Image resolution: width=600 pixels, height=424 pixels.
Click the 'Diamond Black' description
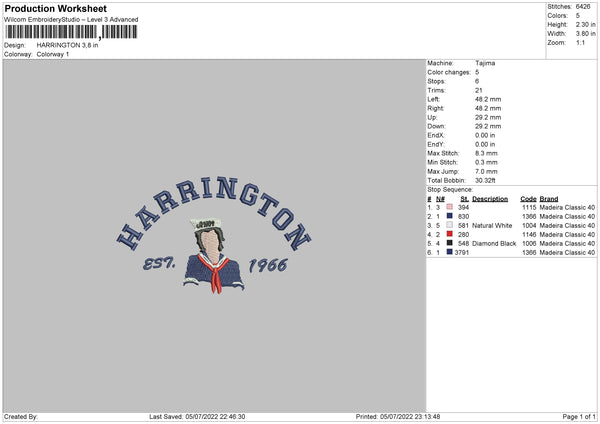494,243
